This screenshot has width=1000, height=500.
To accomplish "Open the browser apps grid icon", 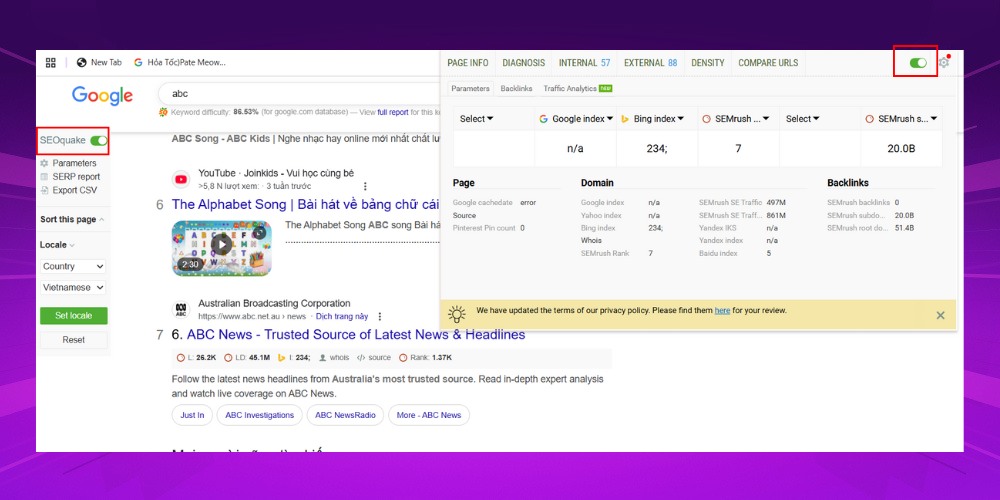I will click(x=51, y=62).
